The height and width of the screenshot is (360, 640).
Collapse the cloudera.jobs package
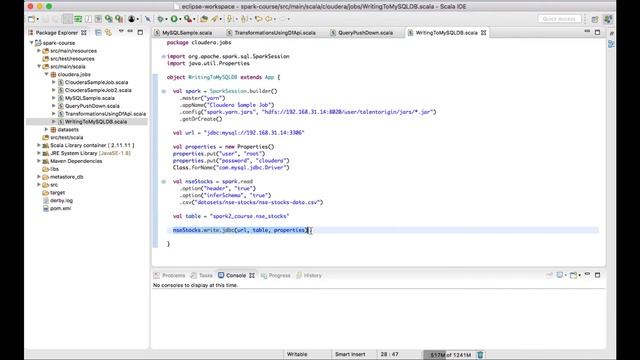[47, 74]
